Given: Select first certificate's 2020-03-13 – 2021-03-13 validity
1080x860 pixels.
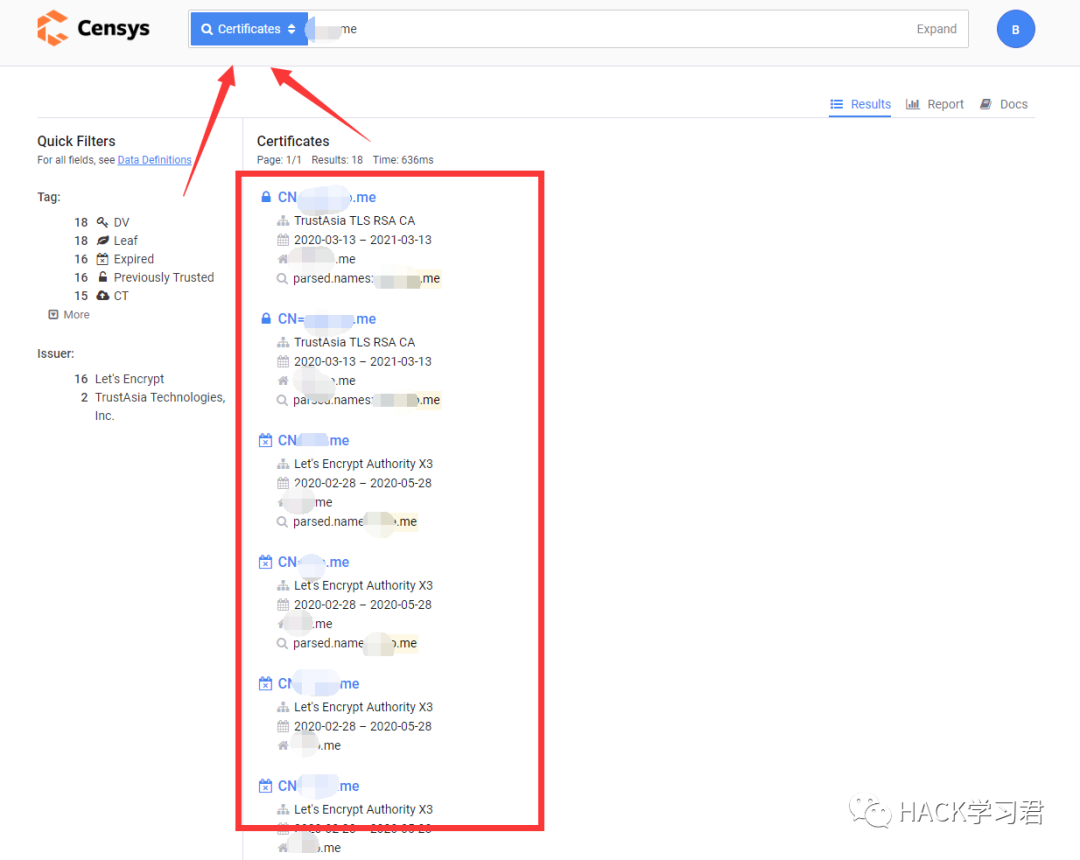Looking at the screenshot, I should point(363,240).
